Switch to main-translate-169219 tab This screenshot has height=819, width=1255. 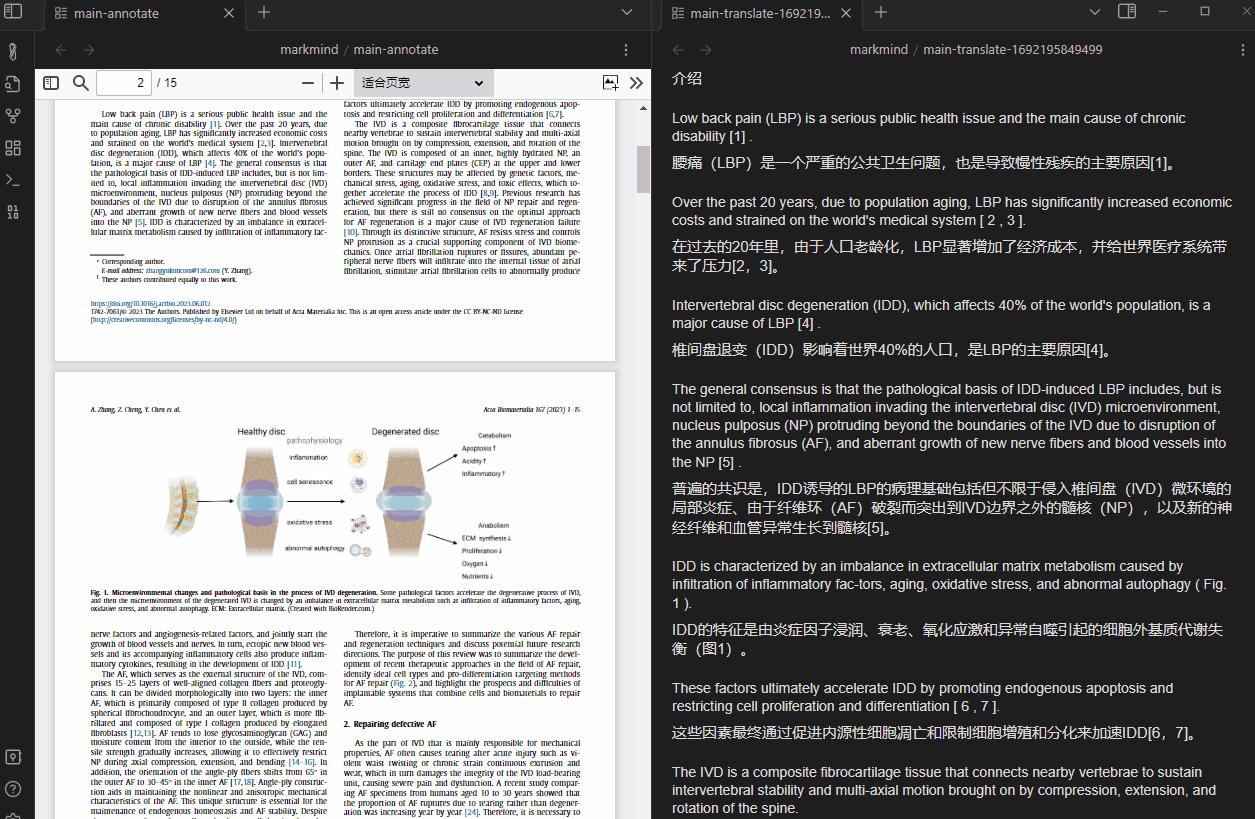tap(760, 13)
